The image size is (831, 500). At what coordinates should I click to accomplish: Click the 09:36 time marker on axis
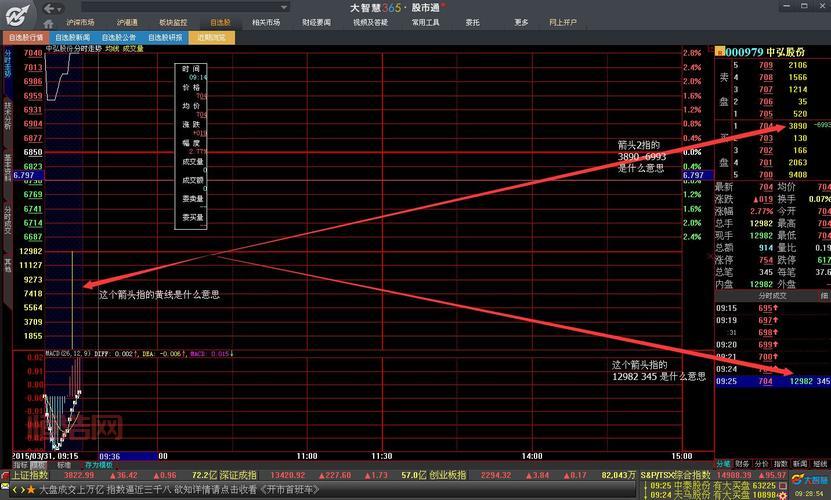[x=110, y=456]
